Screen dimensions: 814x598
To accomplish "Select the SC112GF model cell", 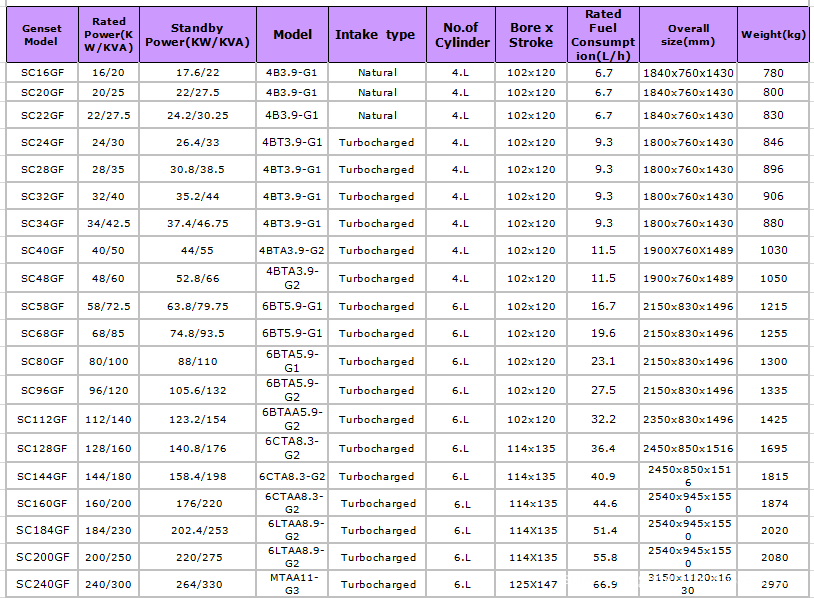I will click(42, 419).
